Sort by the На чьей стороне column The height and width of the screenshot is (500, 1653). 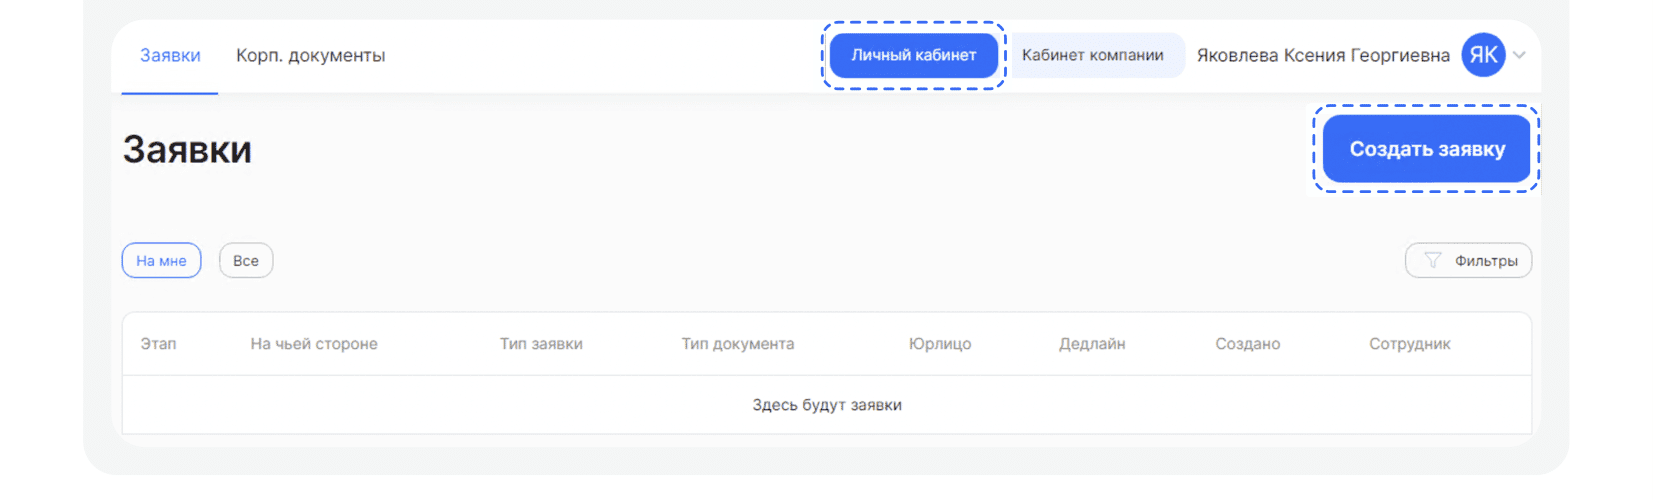tap(314, 344)
